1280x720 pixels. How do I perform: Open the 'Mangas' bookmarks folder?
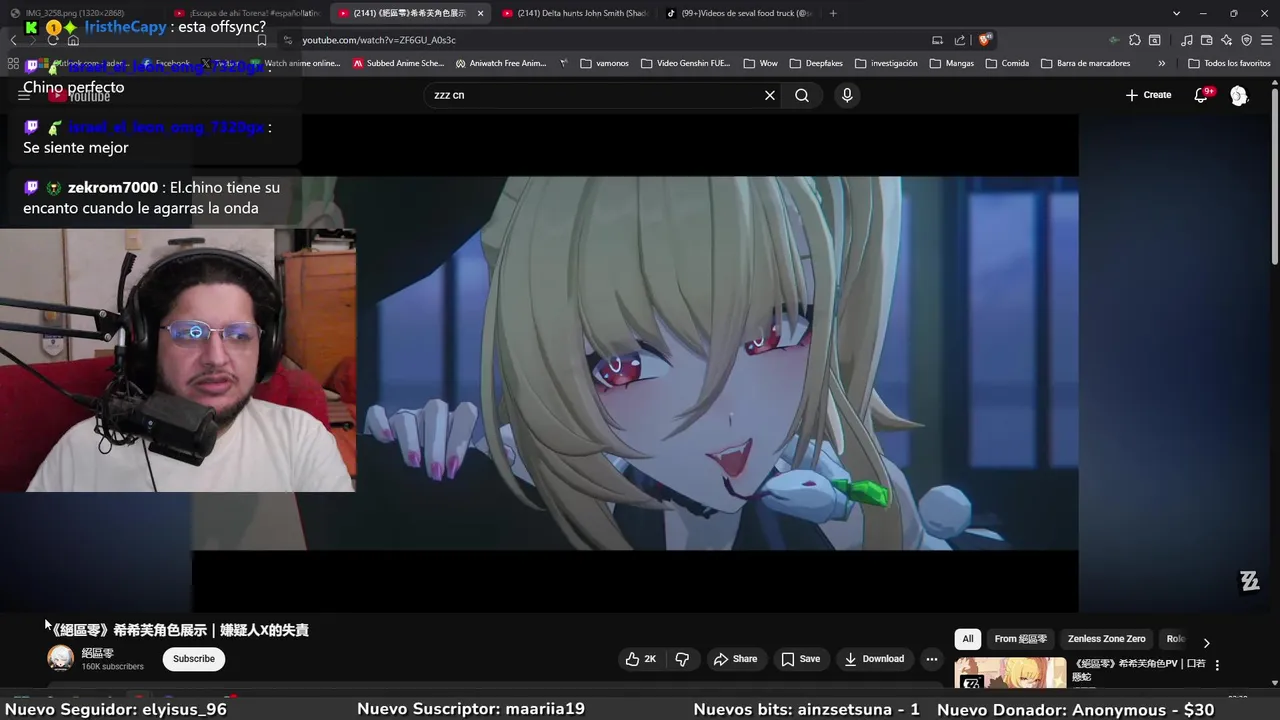tap(951, 63)
